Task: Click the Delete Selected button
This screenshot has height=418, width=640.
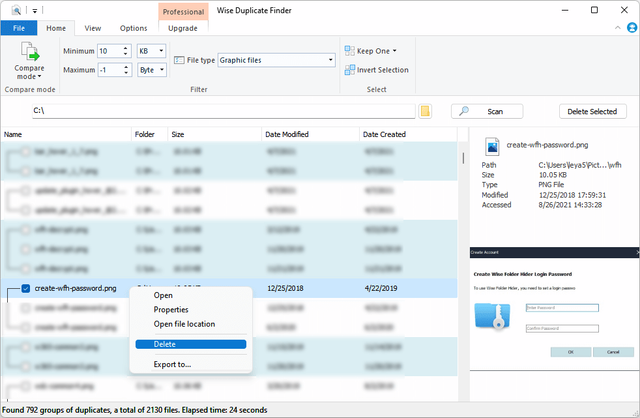Action: click(x=593, y=111)
